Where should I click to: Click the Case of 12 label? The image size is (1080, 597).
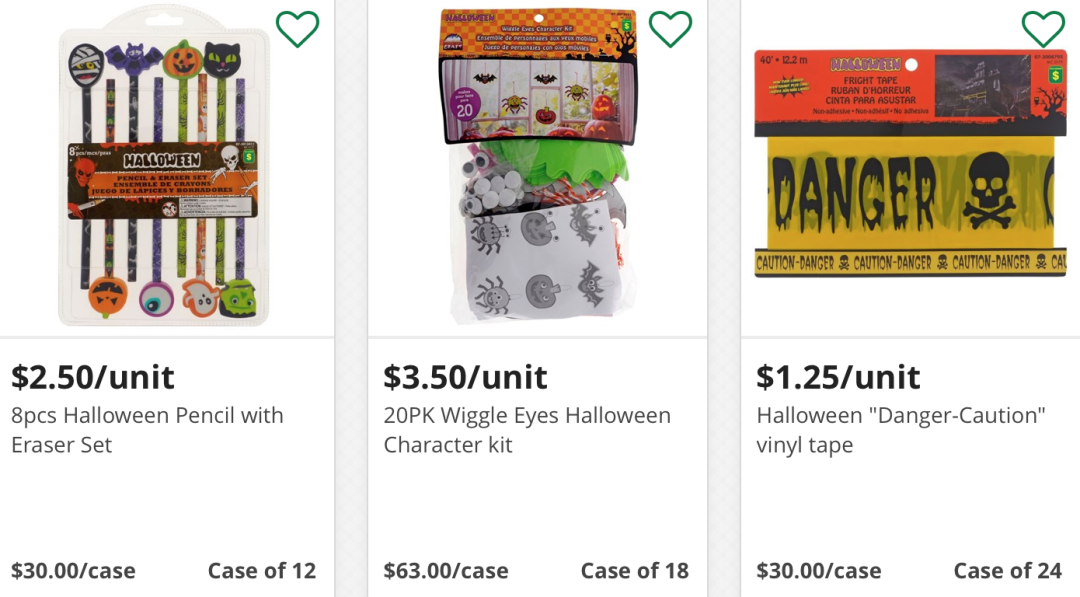pyautogui.click(x=262, y=571)
